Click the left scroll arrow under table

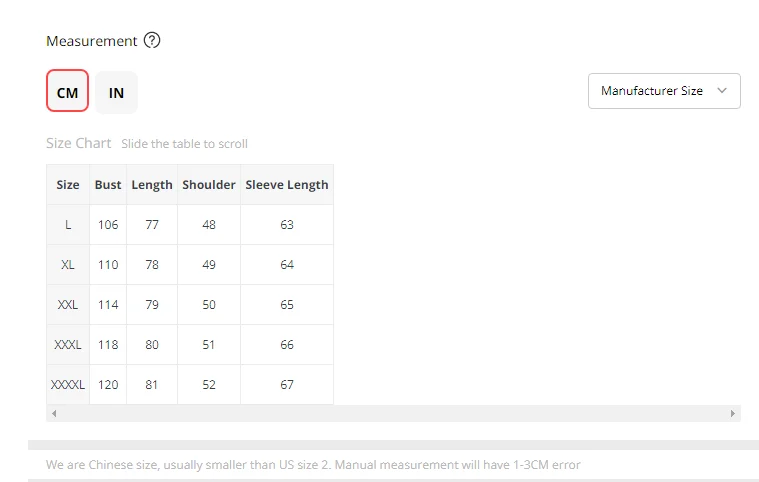[x=54, y=413]
